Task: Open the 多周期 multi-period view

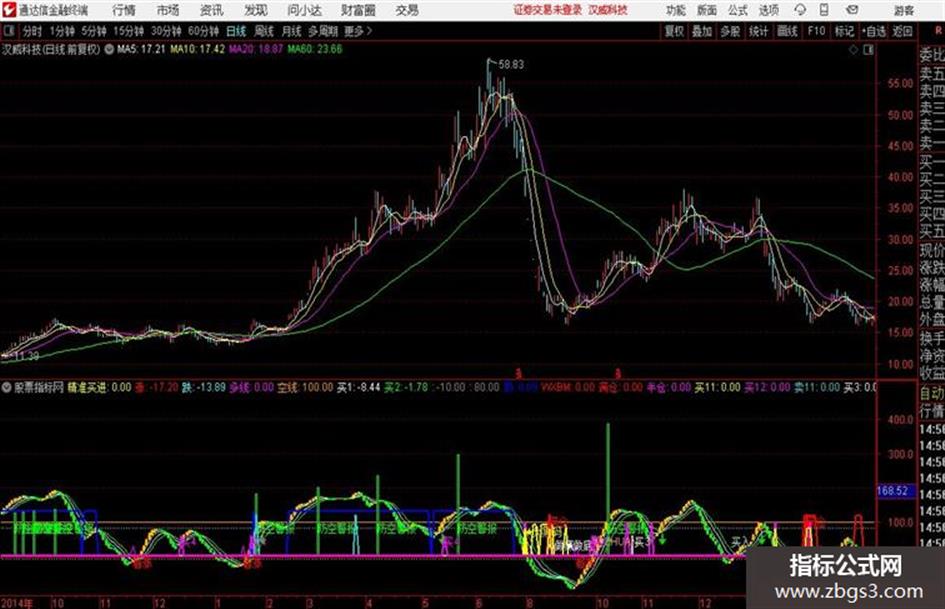Action: click(x=322, y=31)
